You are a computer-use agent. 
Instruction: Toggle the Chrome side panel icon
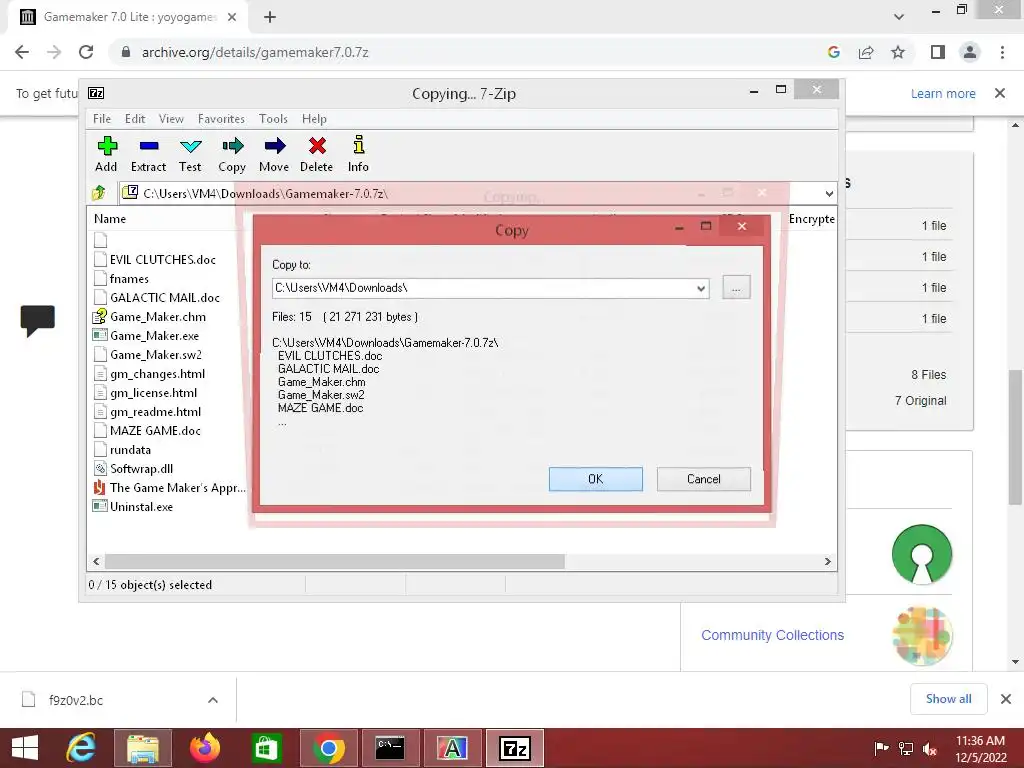tap(938, 52)
